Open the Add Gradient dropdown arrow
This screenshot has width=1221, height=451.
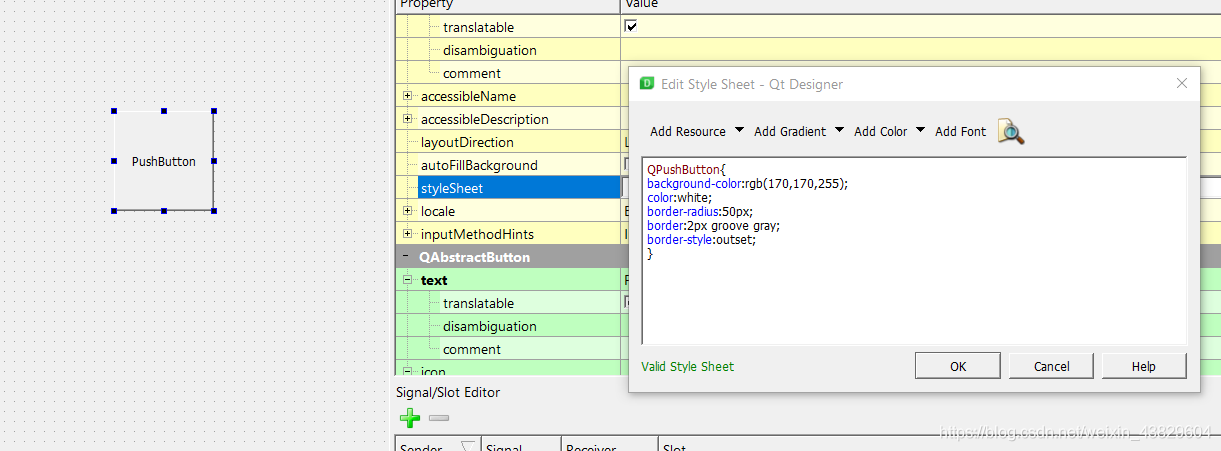839,131
